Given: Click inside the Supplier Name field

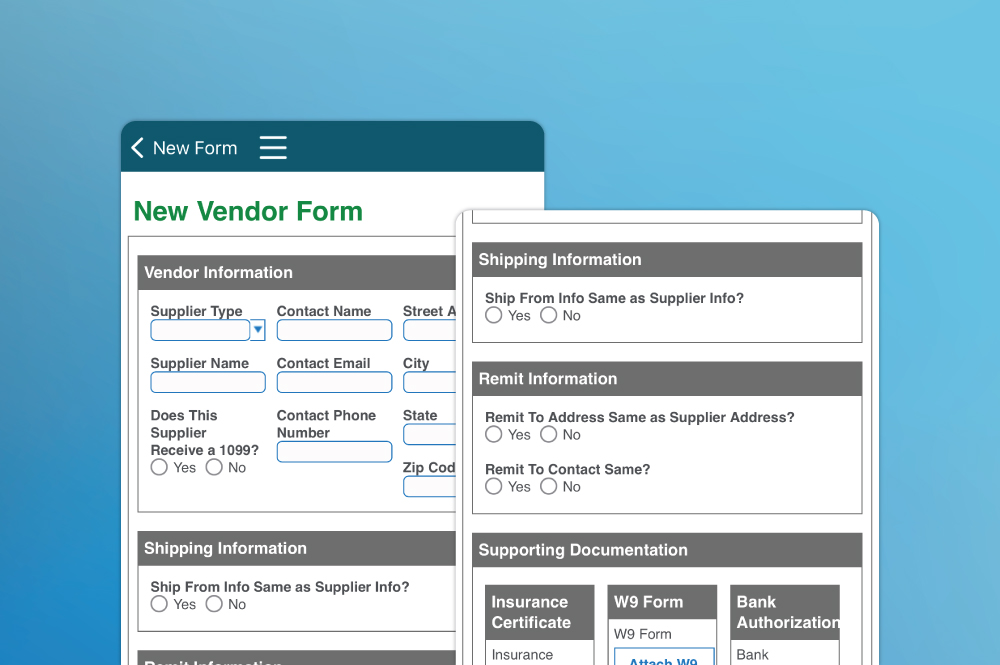Looking at the screenshot, I should coord(207,382).
